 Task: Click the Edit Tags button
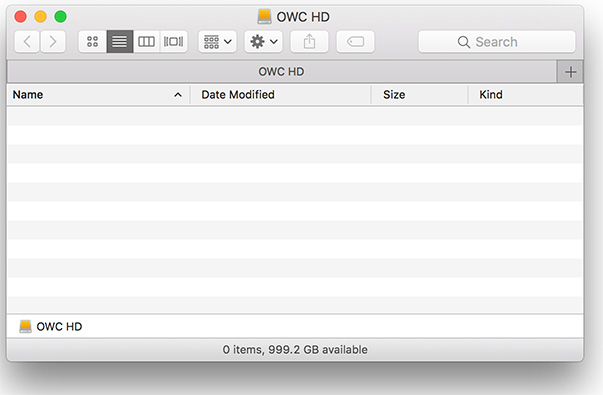[x=355, y=42]
